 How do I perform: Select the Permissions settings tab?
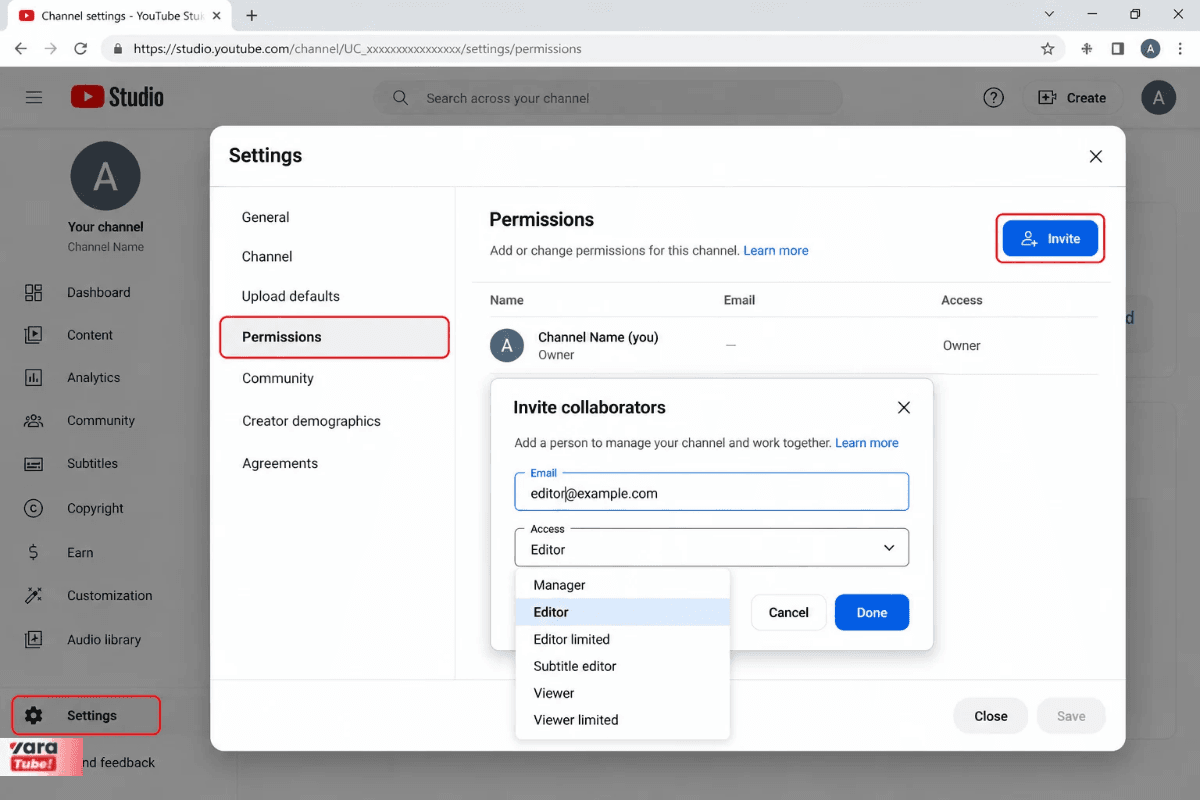click(x=334, y=337)
